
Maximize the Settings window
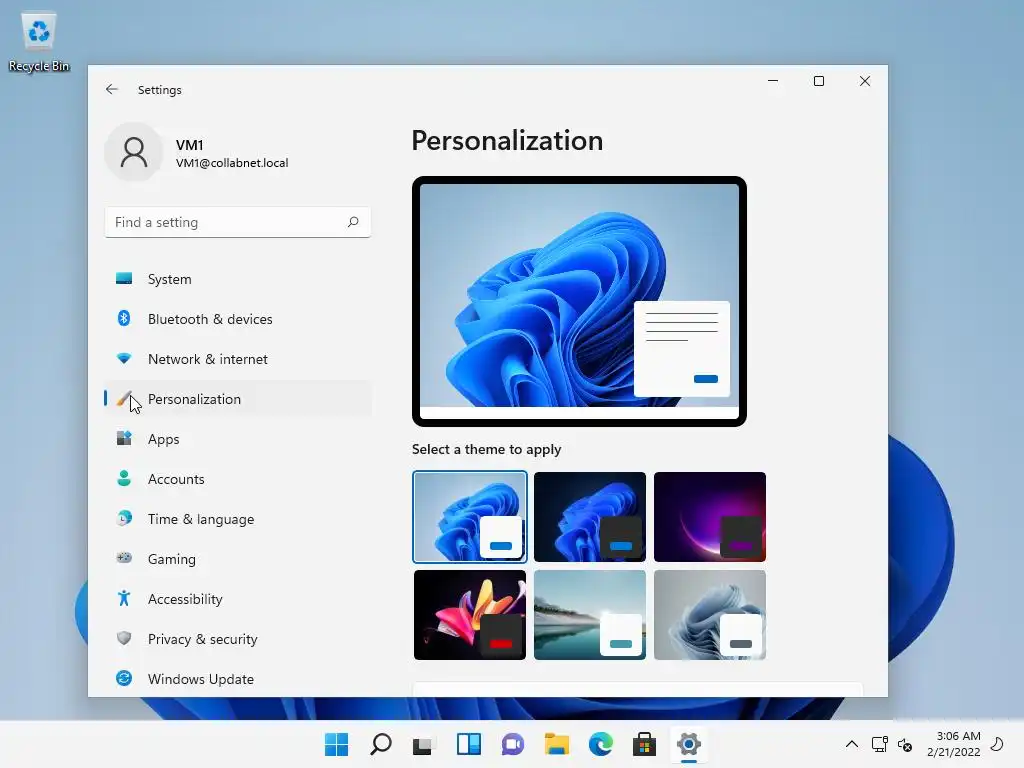(x=818, y=81)
